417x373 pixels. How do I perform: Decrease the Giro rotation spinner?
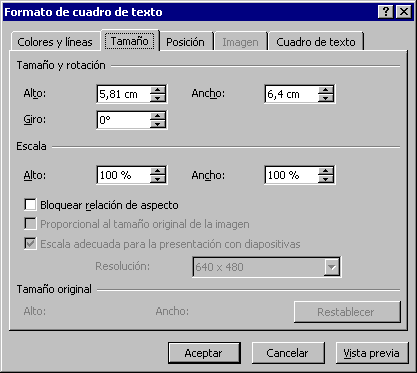coord(158,124)
